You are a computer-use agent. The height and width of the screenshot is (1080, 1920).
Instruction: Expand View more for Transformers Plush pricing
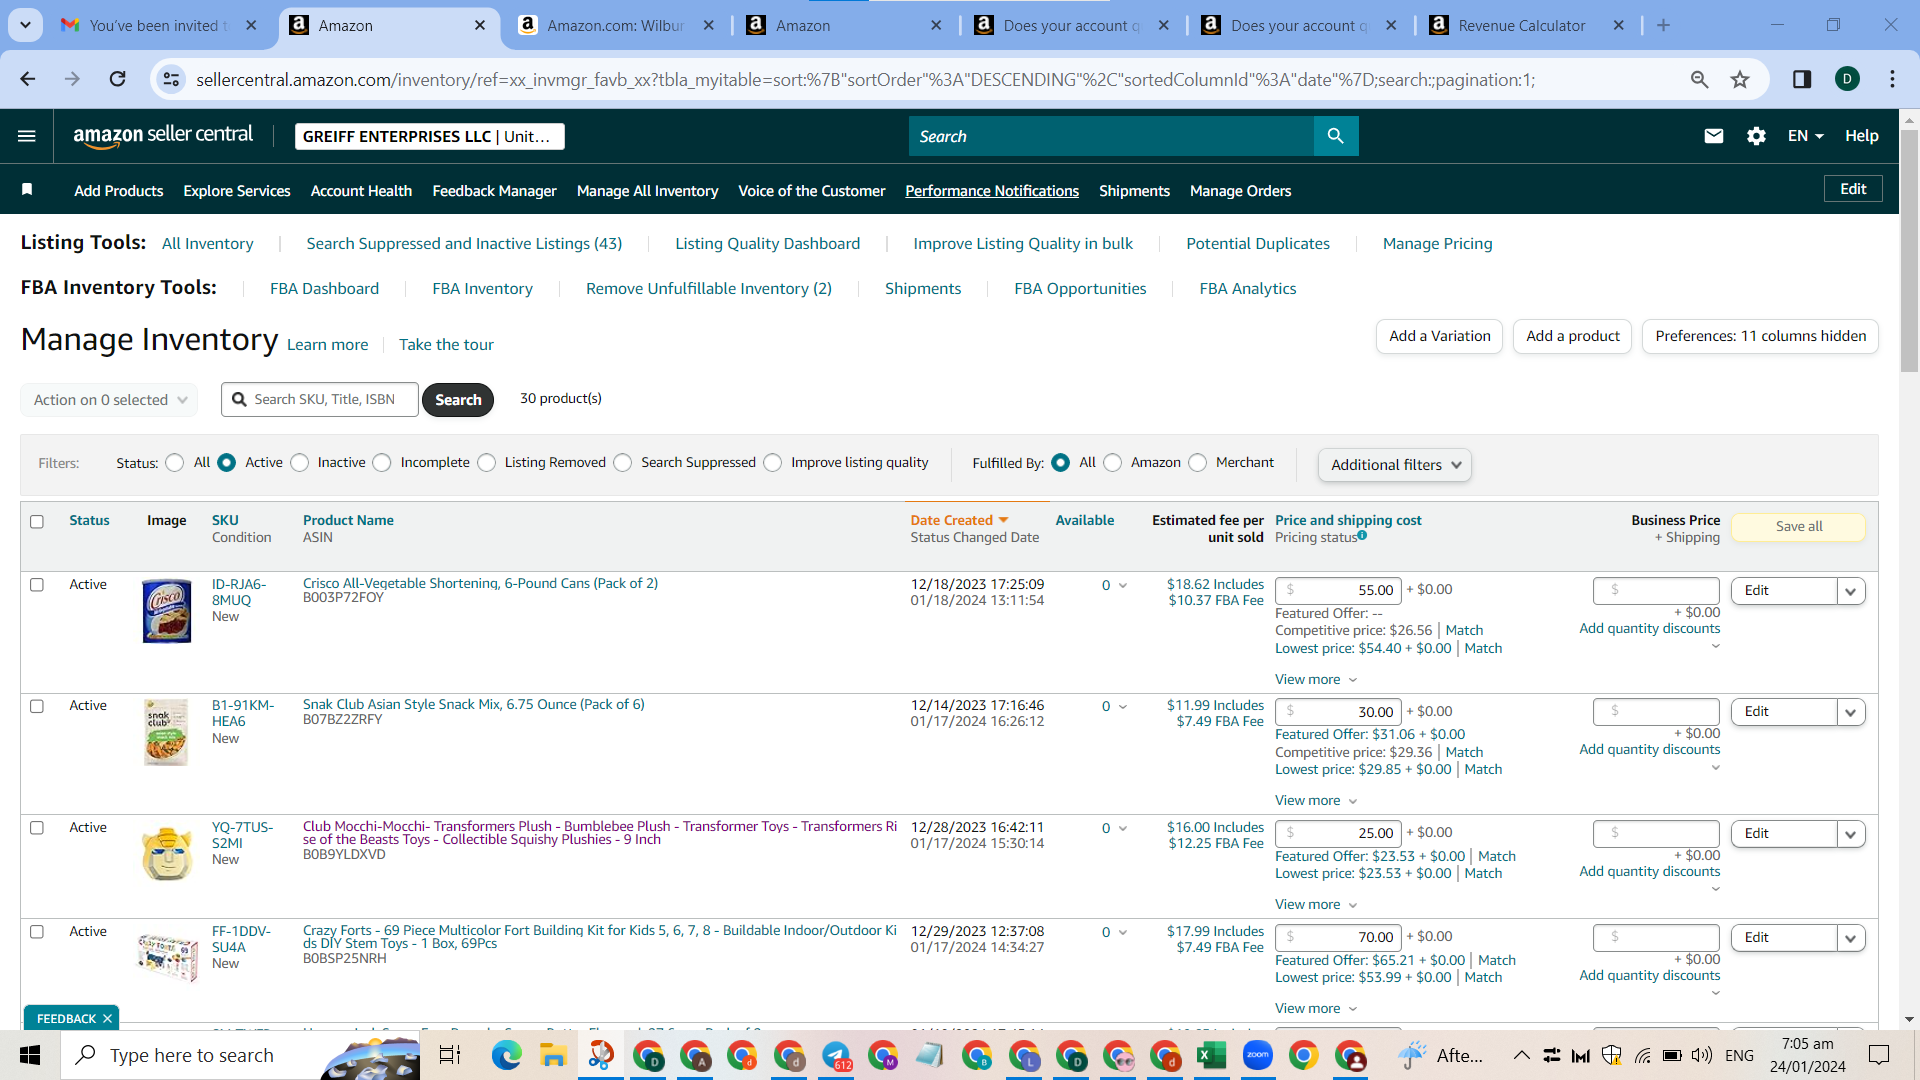[1316, 905]
